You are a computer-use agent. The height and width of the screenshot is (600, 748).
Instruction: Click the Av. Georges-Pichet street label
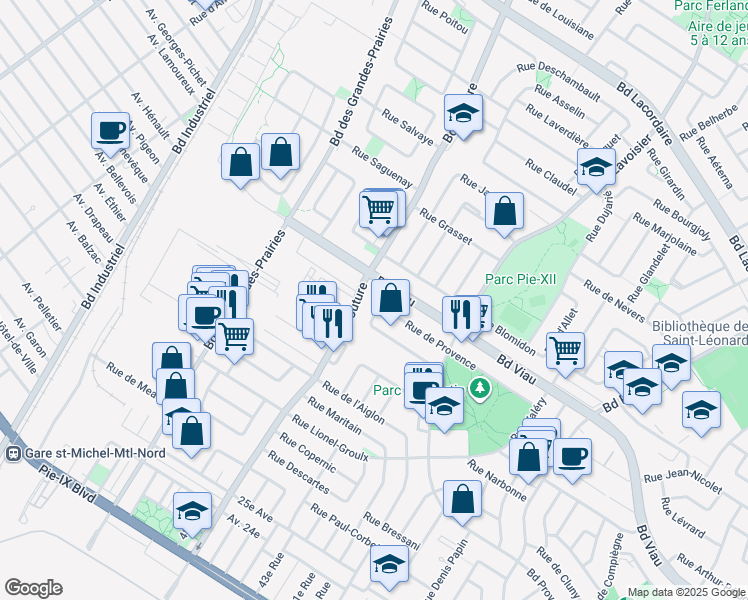click(177, 47)
